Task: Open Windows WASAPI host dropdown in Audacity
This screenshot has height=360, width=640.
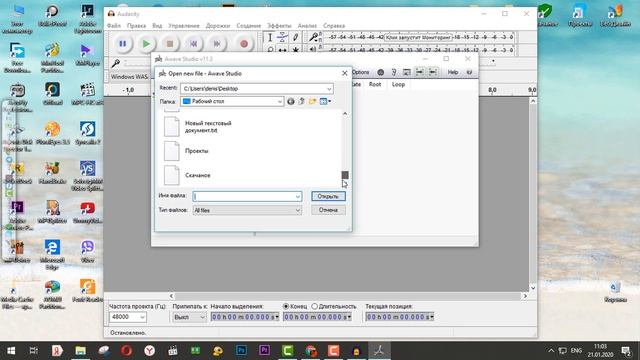Action: 129,77
